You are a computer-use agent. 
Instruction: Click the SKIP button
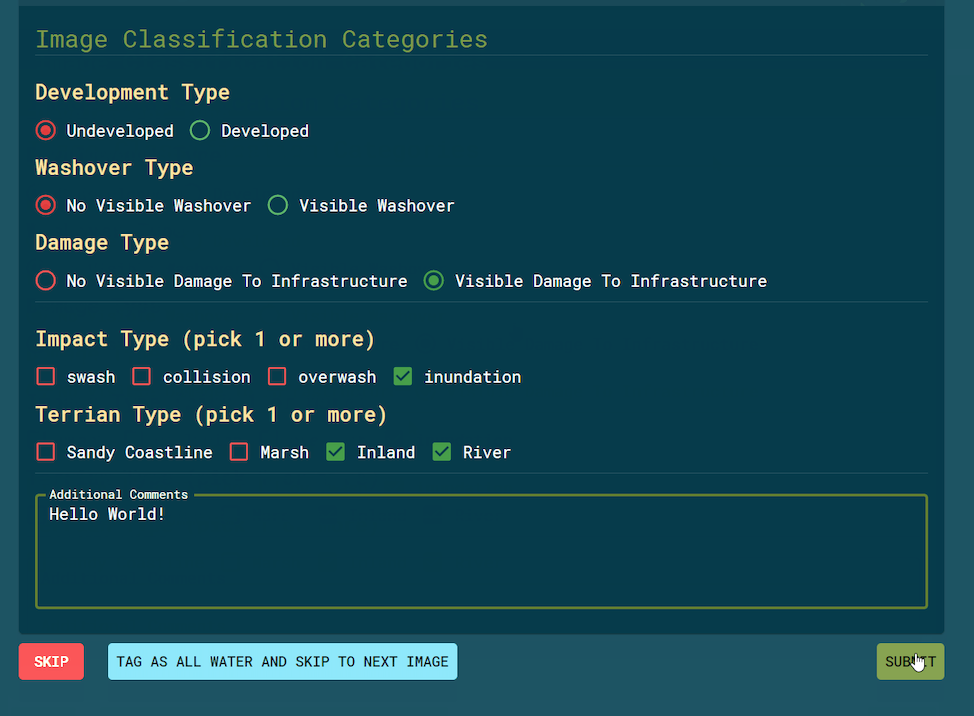[51, 661]
